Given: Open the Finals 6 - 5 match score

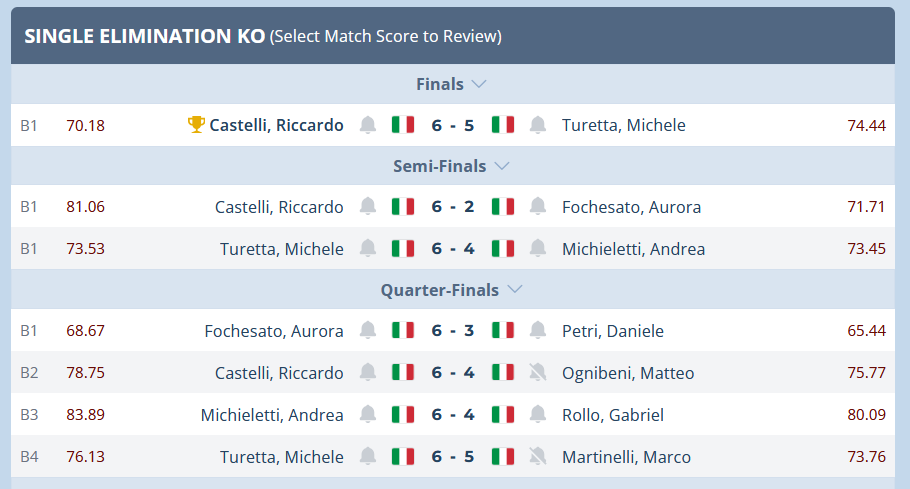Looking at the screenshot, I should click(x=453, y=125).
